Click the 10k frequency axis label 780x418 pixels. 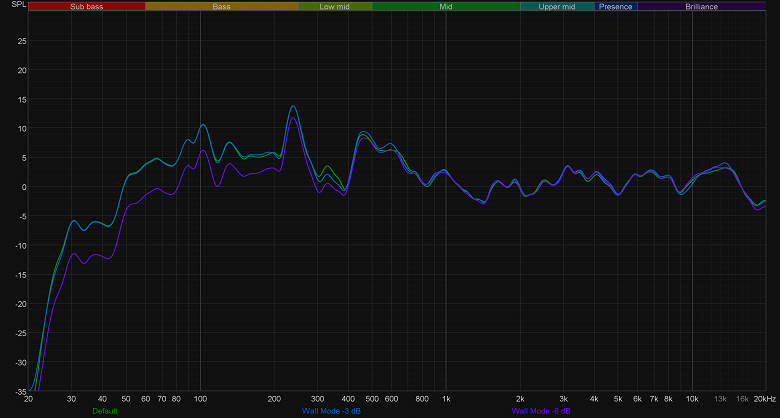[x=692, y=399]
